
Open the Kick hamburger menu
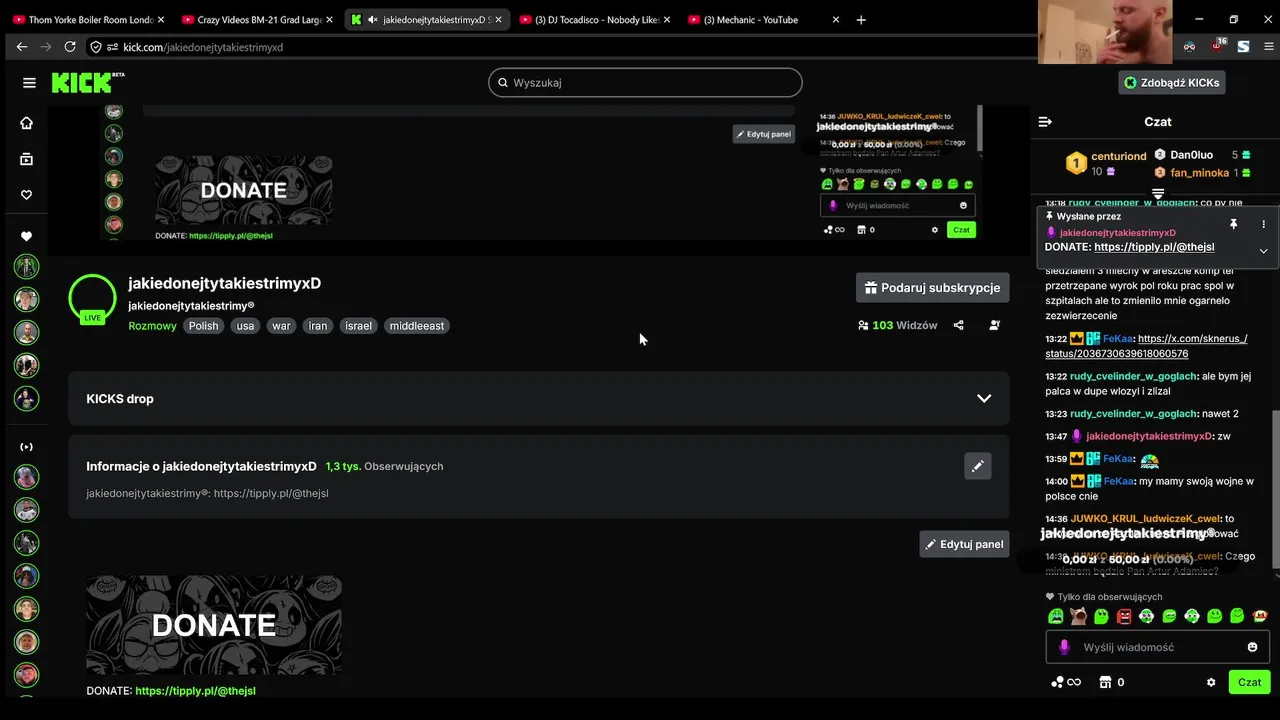point(29,83)
